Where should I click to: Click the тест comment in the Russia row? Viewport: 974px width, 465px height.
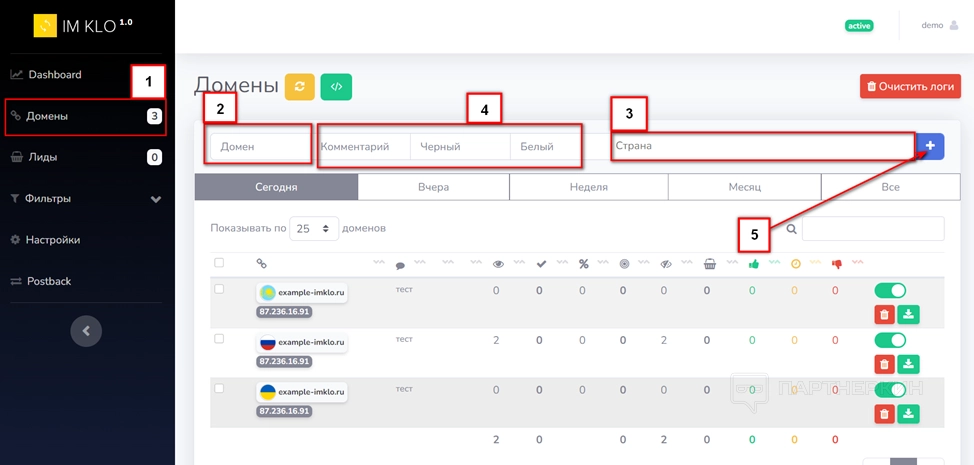pos(404,339)
